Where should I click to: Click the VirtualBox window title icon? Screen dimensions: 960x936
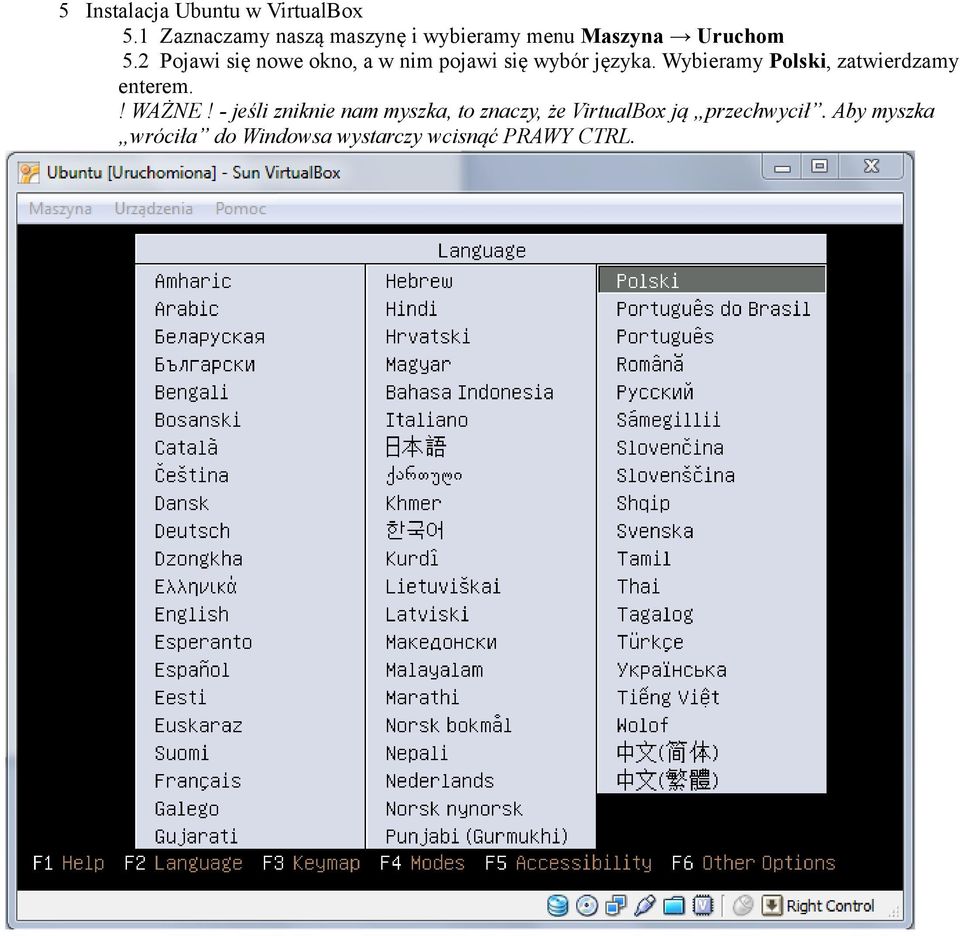point(29,173)
